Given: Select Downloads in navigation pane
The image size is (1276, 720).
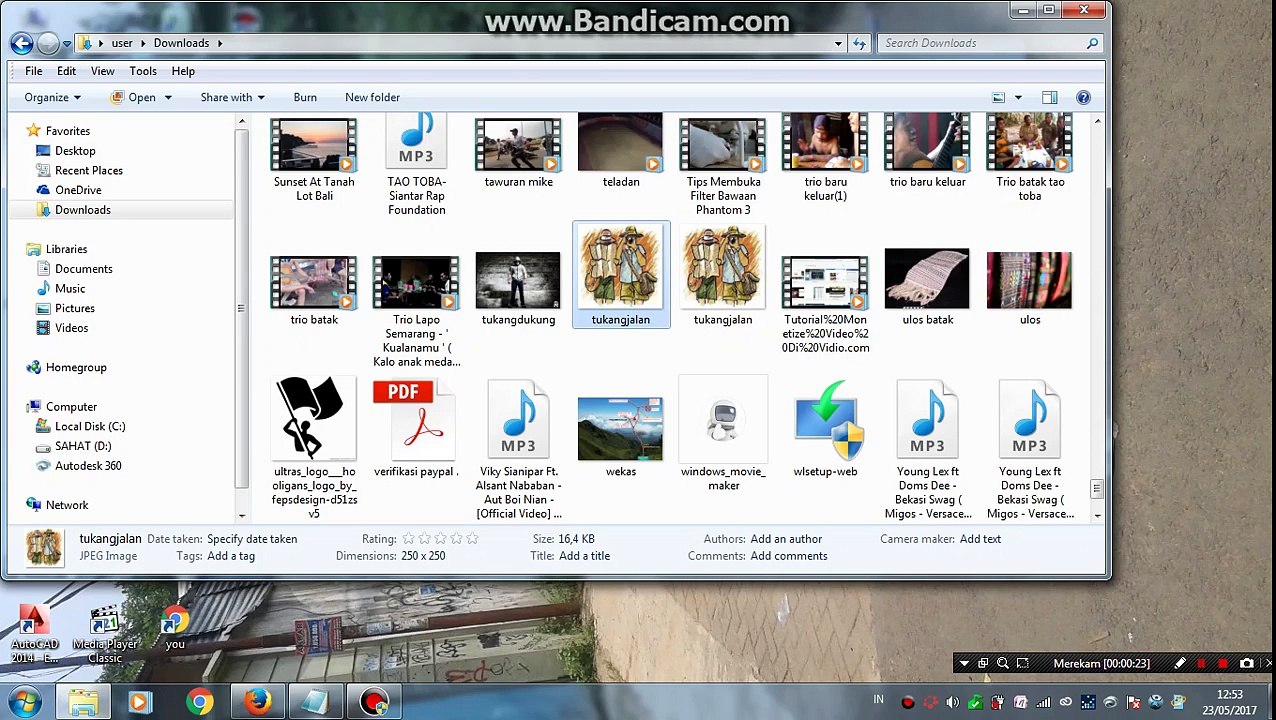Looking at the screenshot, I should point(82,210).
